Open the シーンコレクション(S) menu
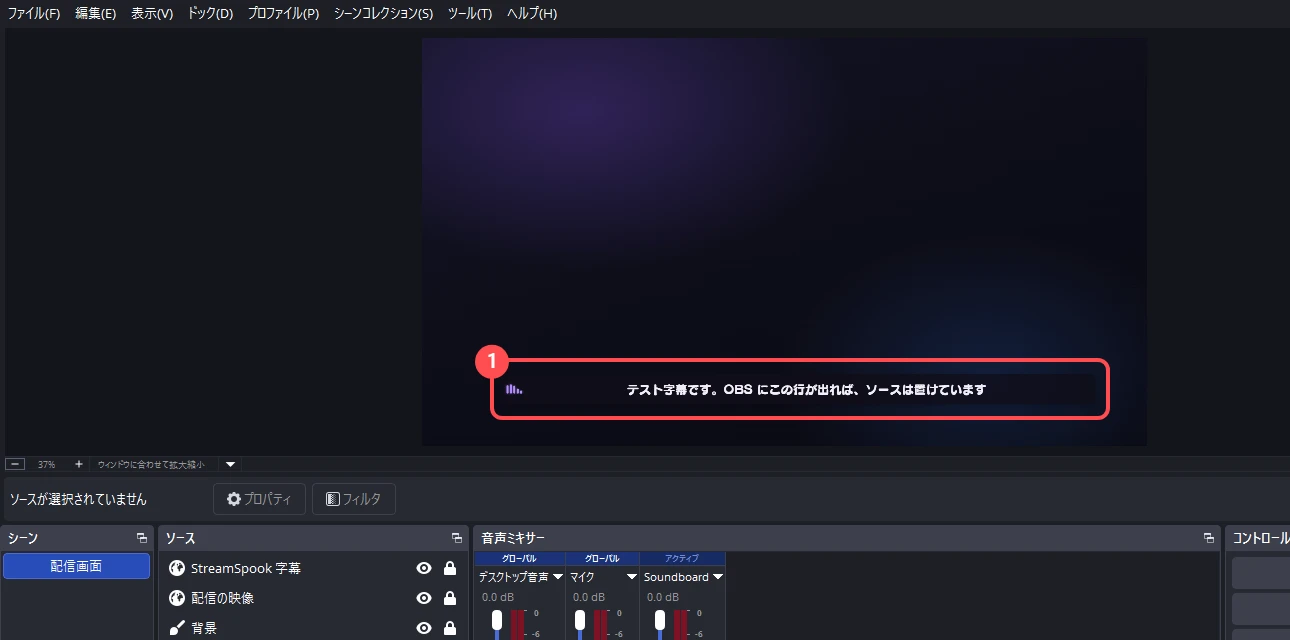Viewport: 1290px width, 640px height. pyautogui.click(x=383, y=14)
